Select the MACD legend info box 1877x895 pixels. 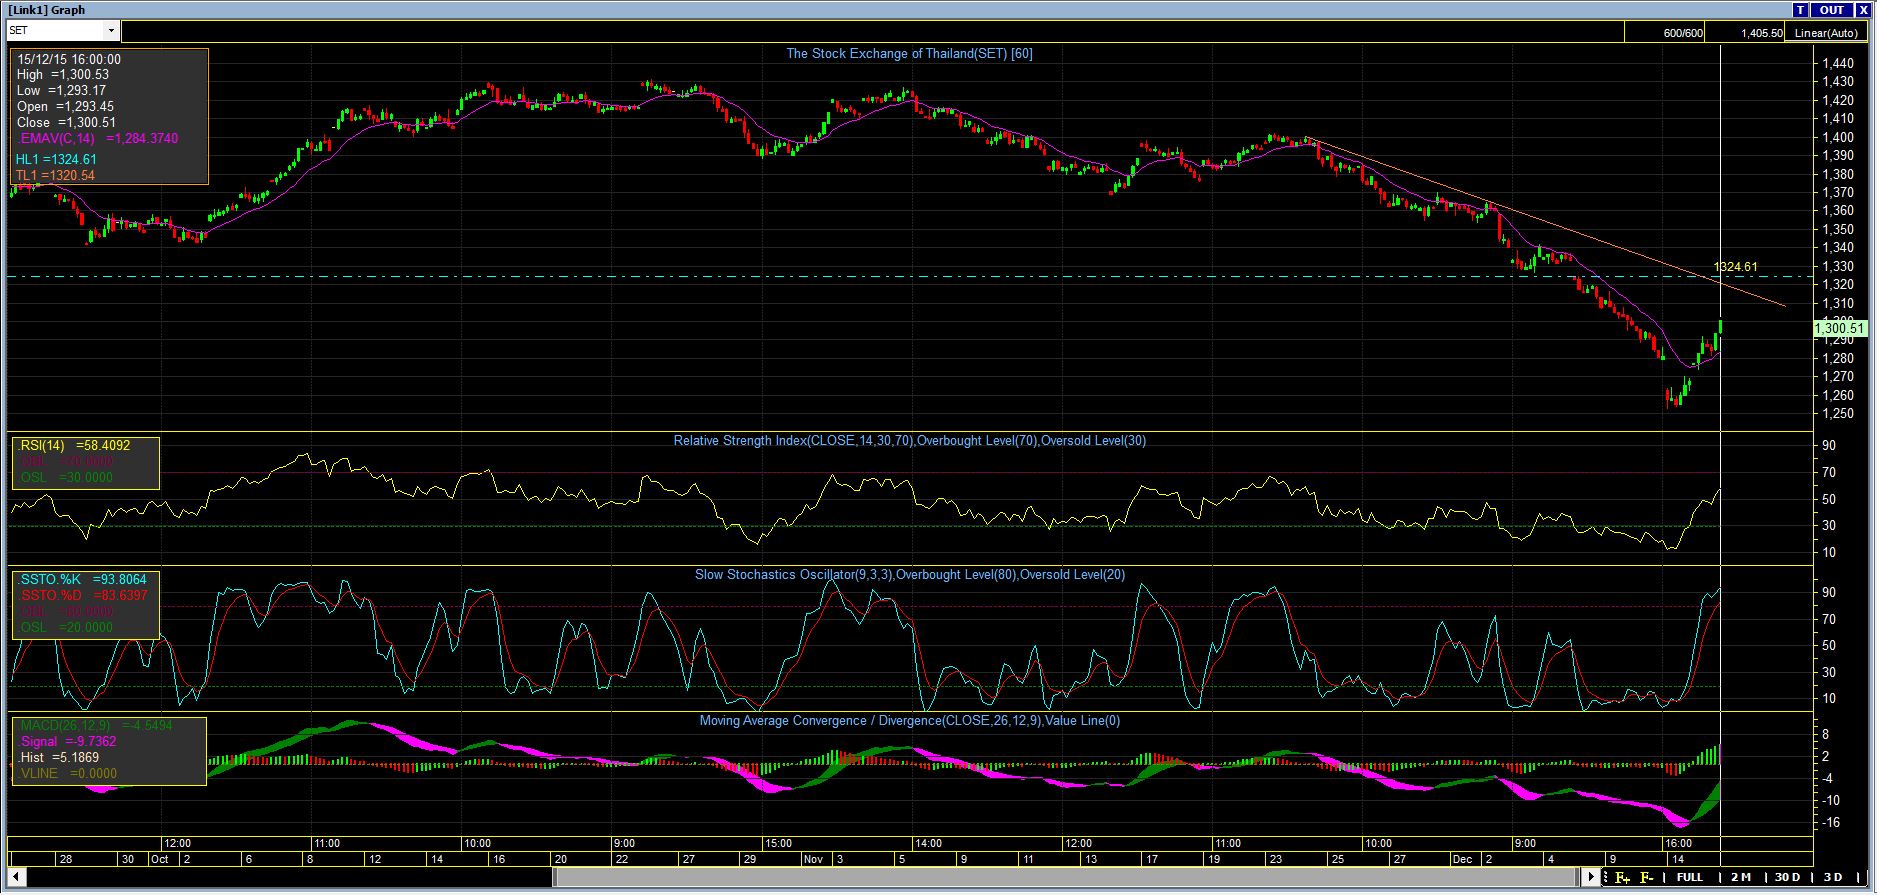(108, 750)
